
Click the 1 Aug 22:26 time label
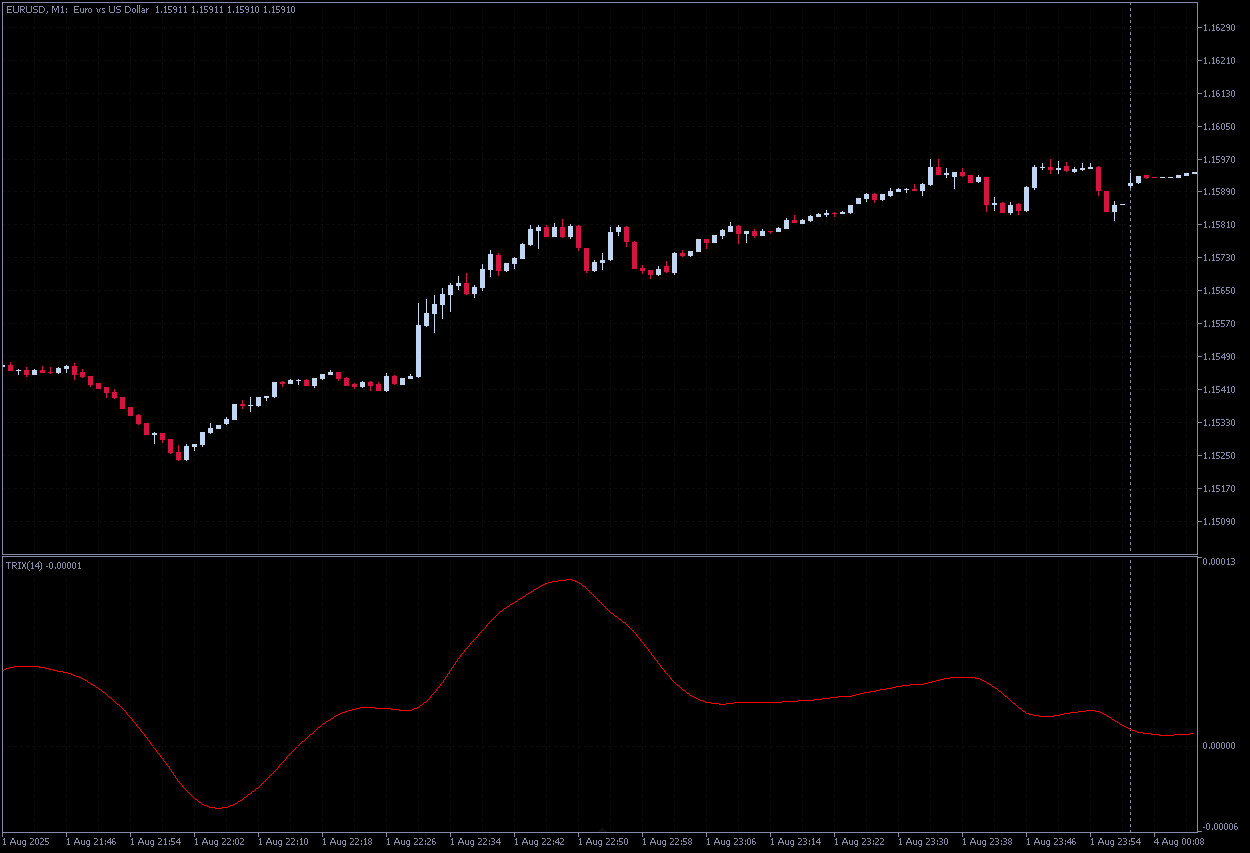[x=412, y=842]
